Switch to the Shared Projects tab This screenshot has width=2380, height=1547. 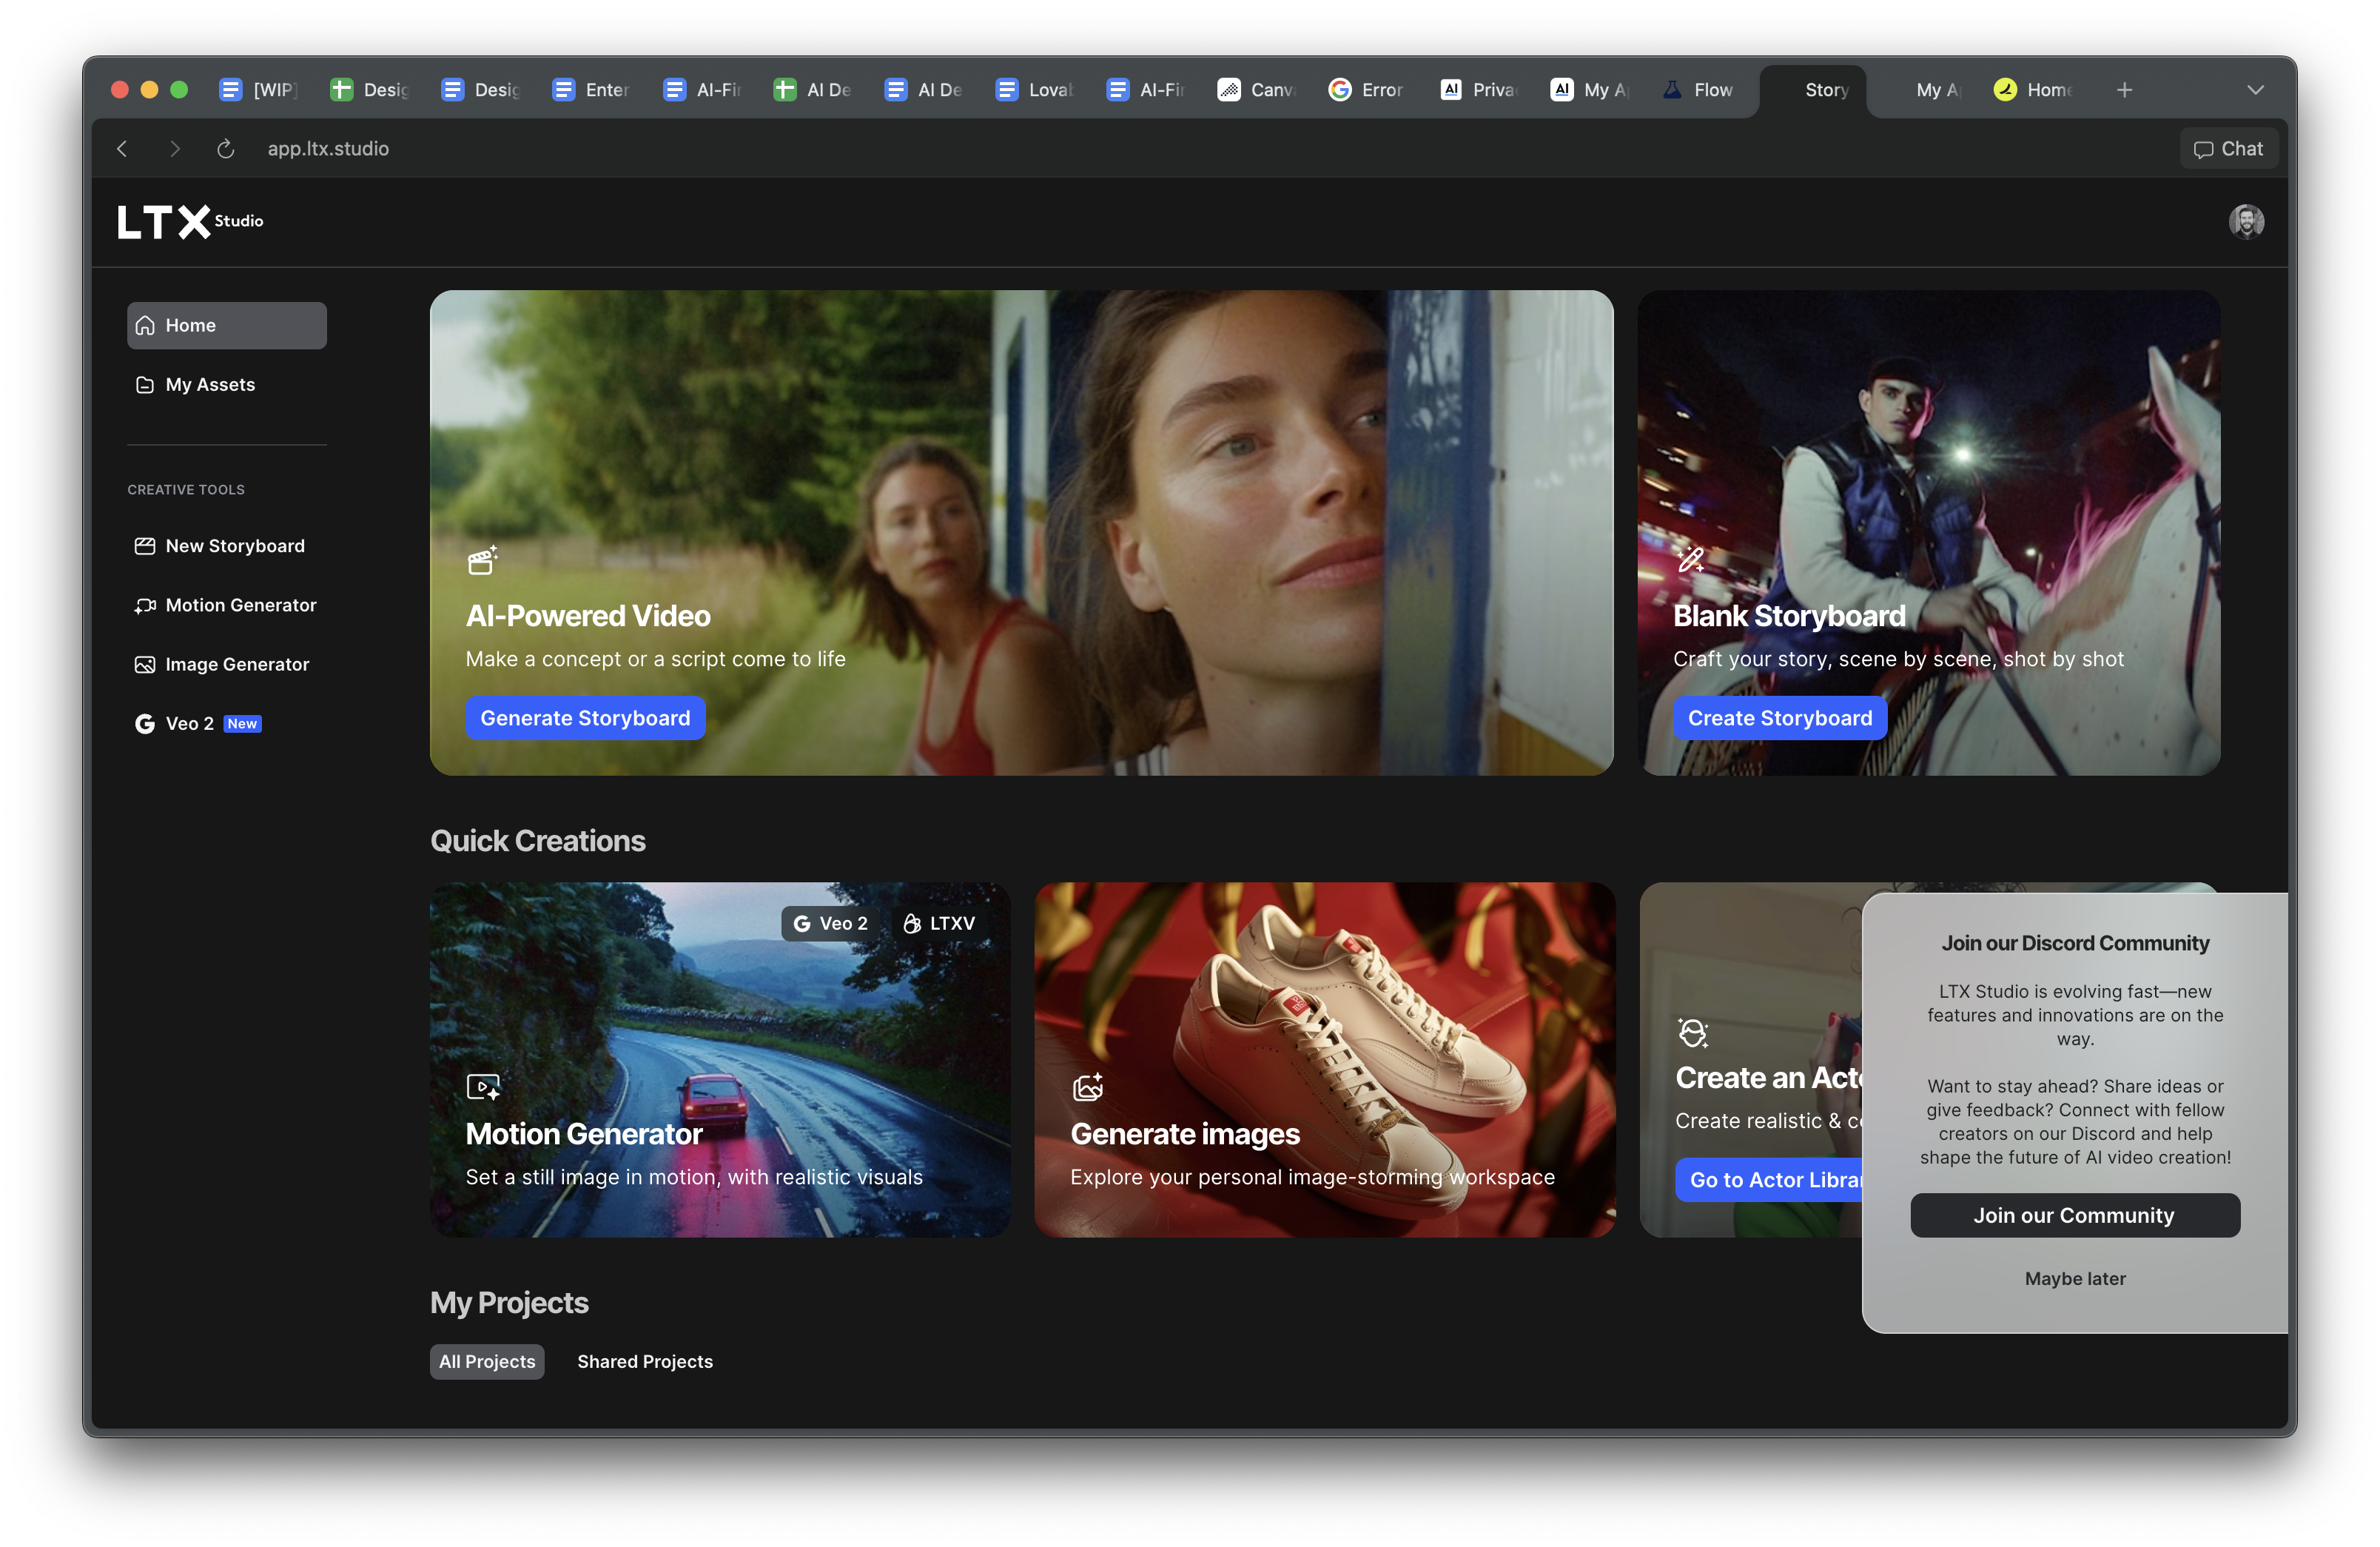pos(645,1361)
